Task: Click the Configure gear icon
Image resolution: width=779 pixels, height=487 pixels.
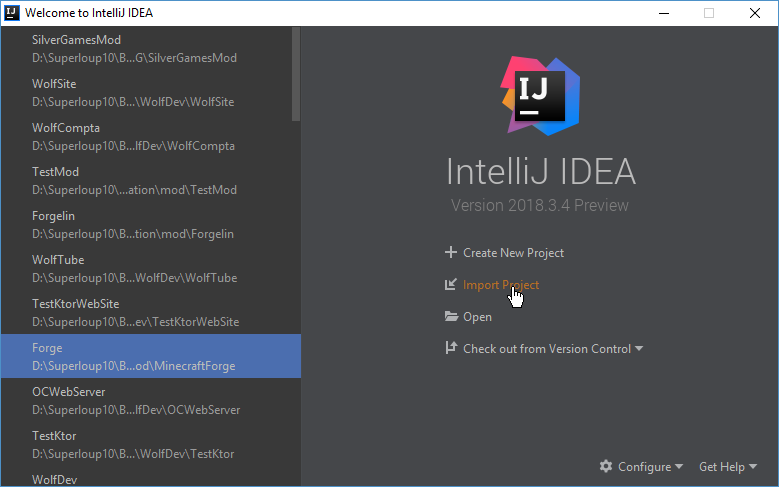Action: [605, 467]
